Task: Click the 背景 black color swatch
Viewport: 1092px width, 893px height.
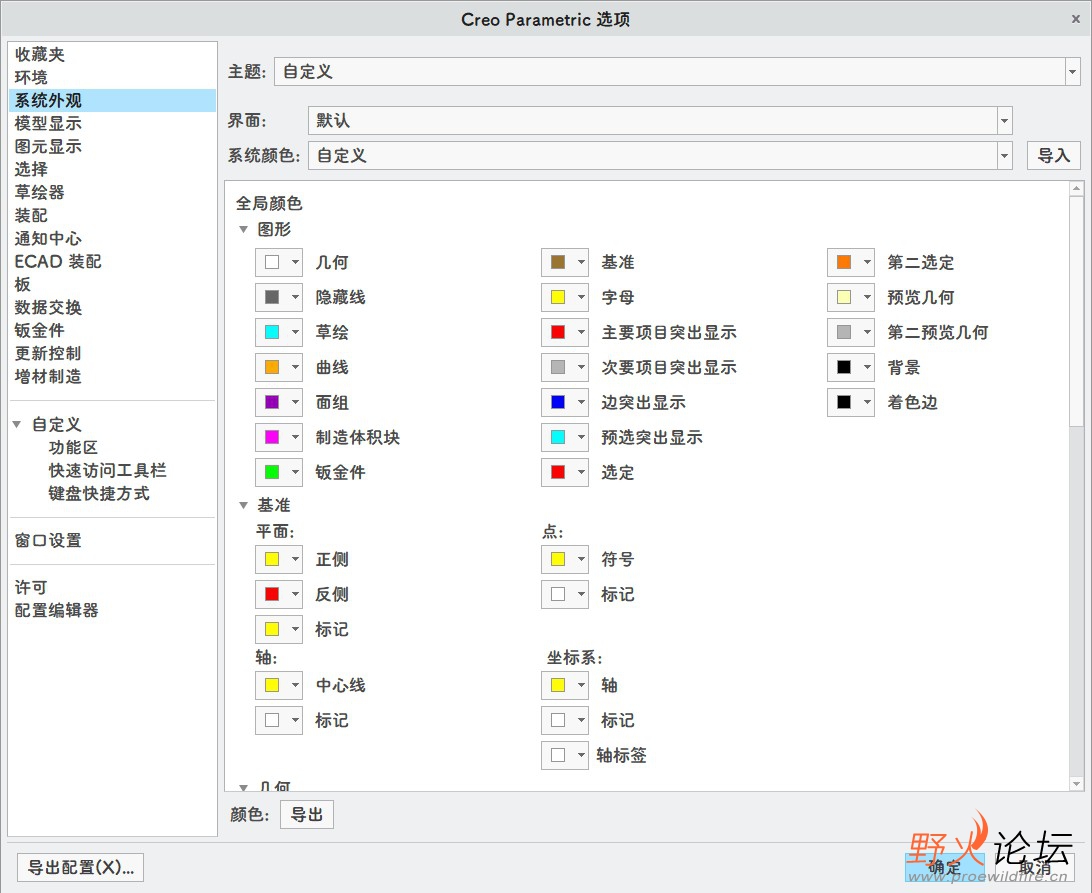Action: click(844, 366)
